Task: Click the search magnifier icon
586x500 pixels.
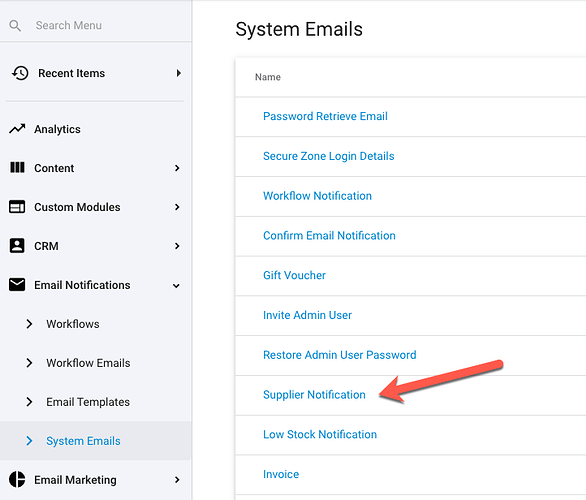Action: pos(15,25)
